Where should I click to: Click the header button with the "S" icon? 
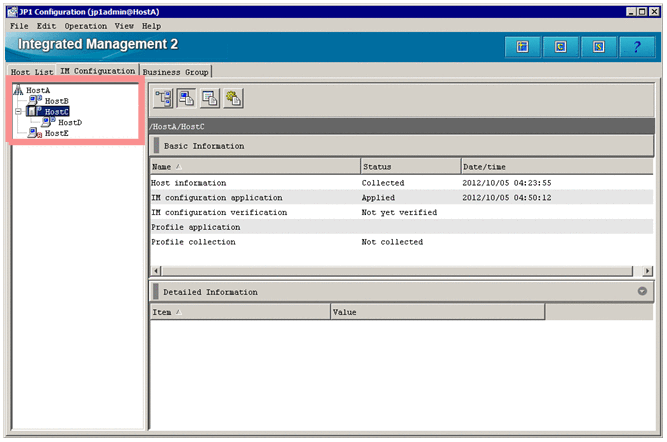click(599, 47)
